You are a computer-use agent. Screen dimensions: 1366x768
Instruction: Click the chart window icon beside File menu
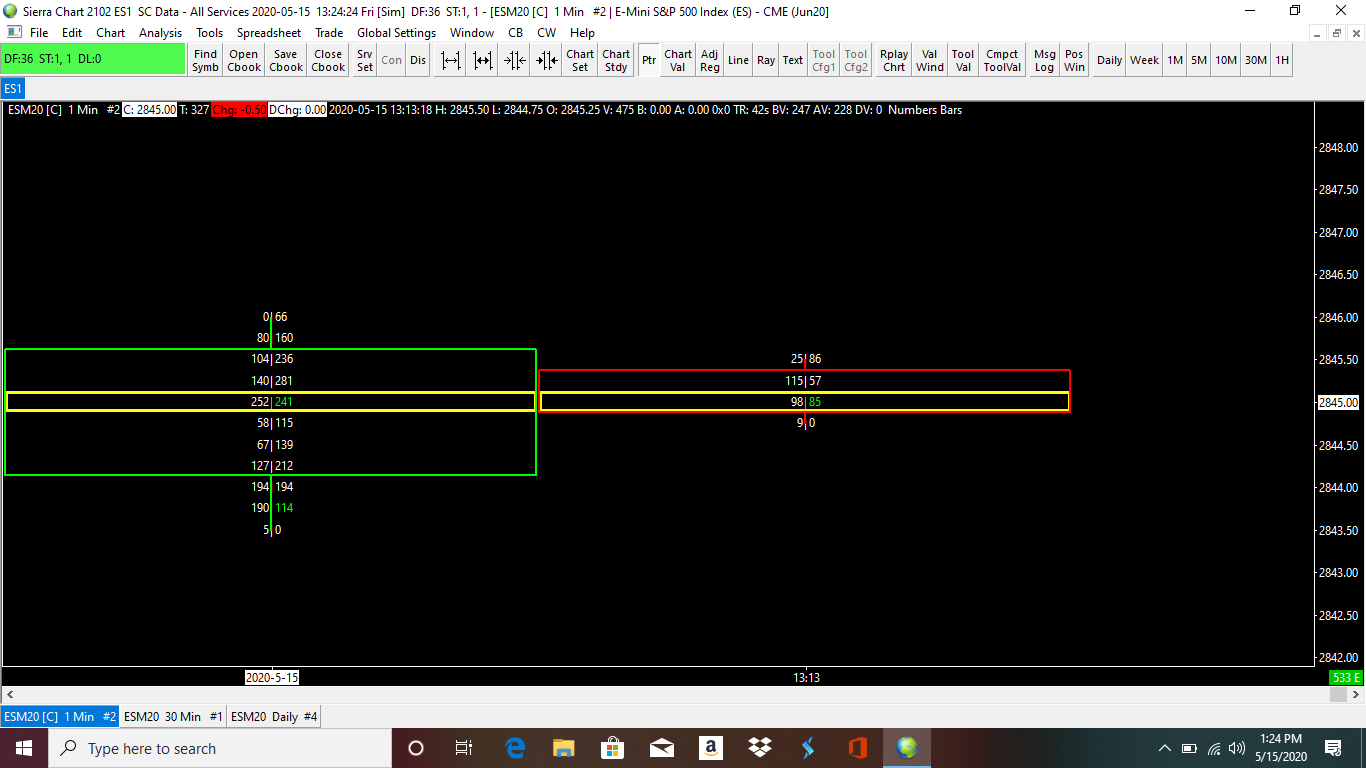pyautogui.click(x=14, y=33)
